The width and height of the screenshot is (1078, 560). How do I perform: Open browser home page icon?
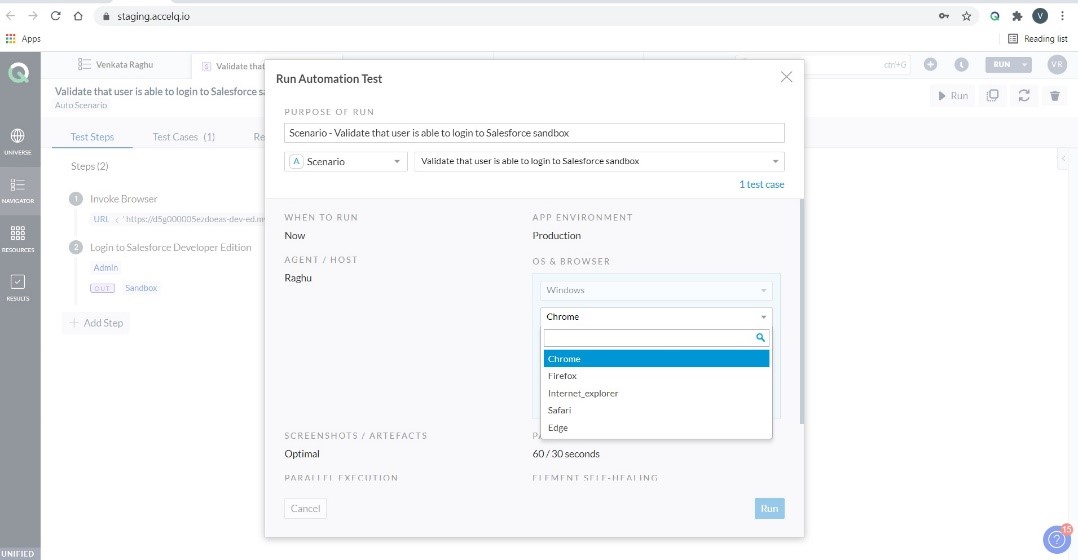[x=78, y=16]
